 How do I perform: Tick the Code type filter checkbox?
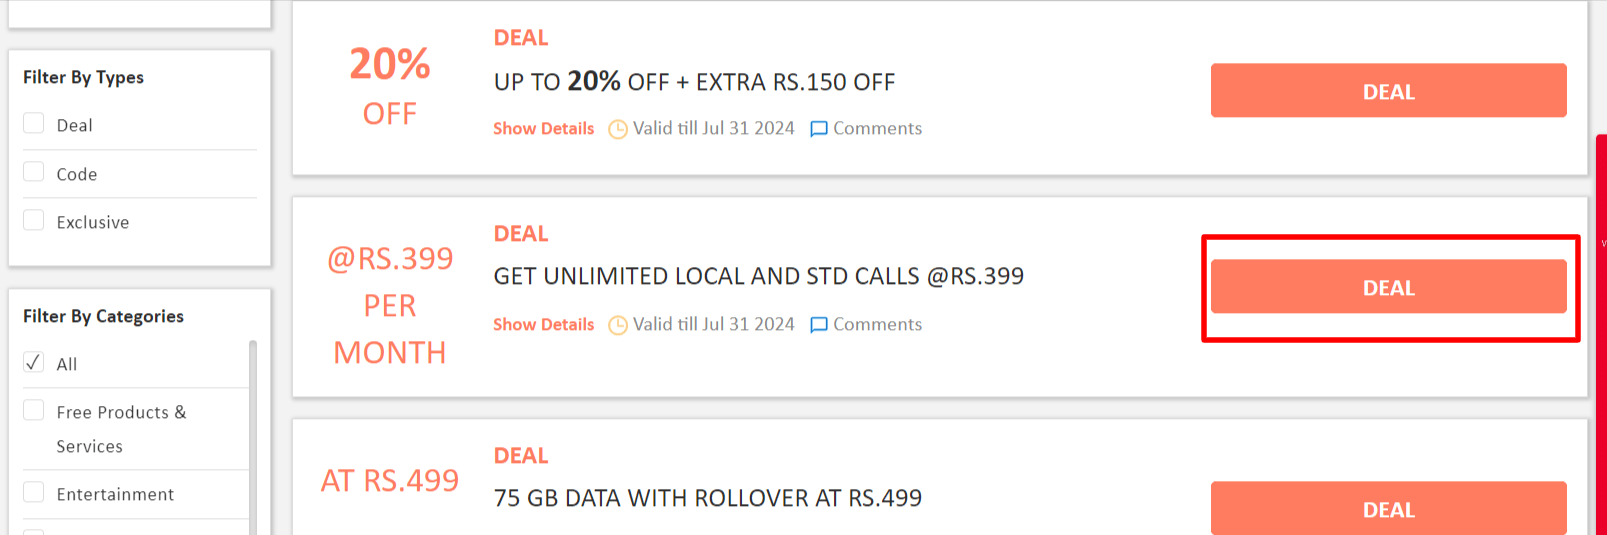click(x=34, y=172)
